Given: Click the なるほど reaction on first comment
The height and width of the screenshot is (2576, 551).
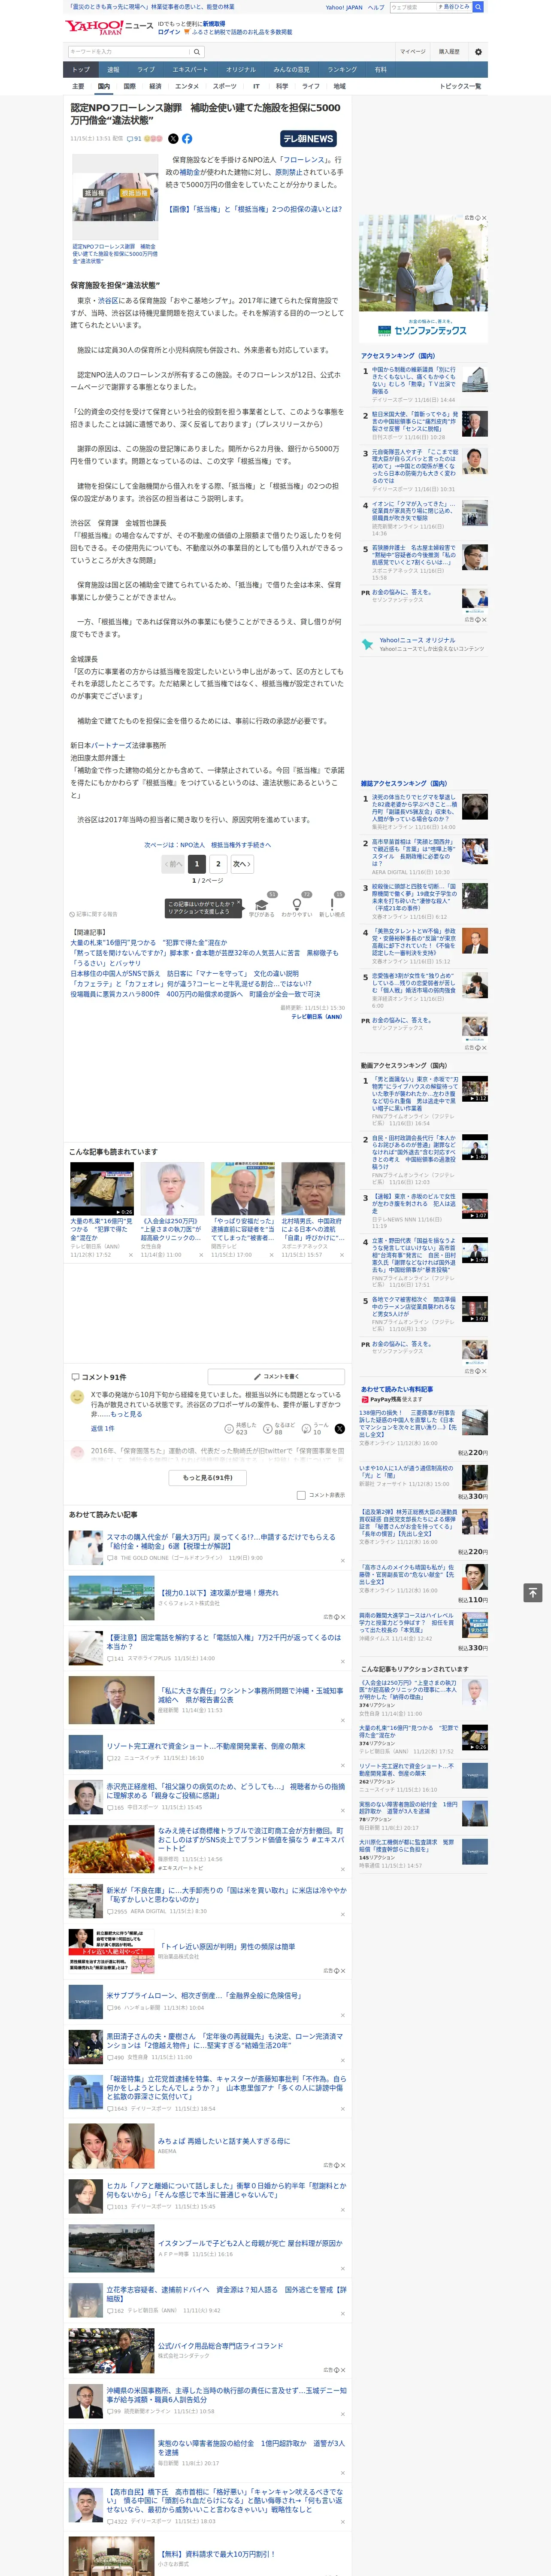Looking at the screenshot, I should tap(279, 1428).
